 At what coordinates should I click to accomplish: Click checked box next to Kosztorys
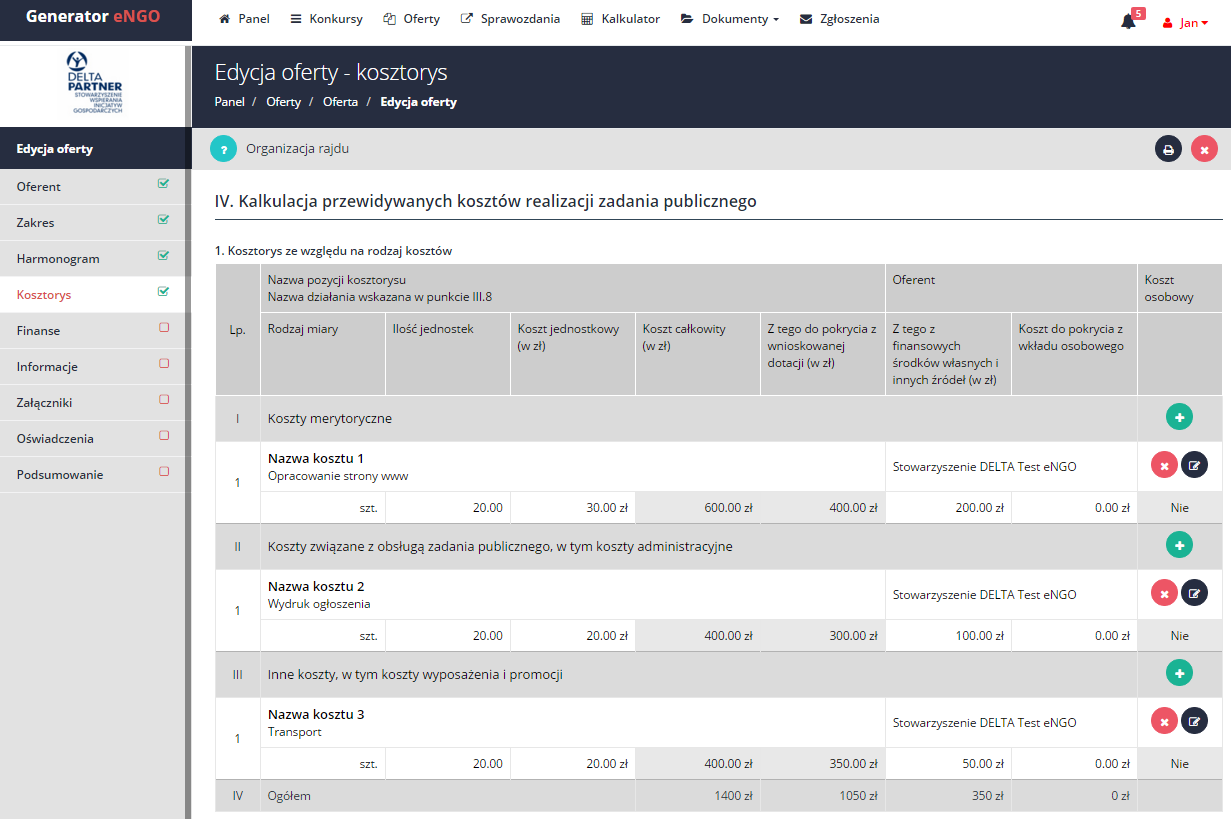164,292
